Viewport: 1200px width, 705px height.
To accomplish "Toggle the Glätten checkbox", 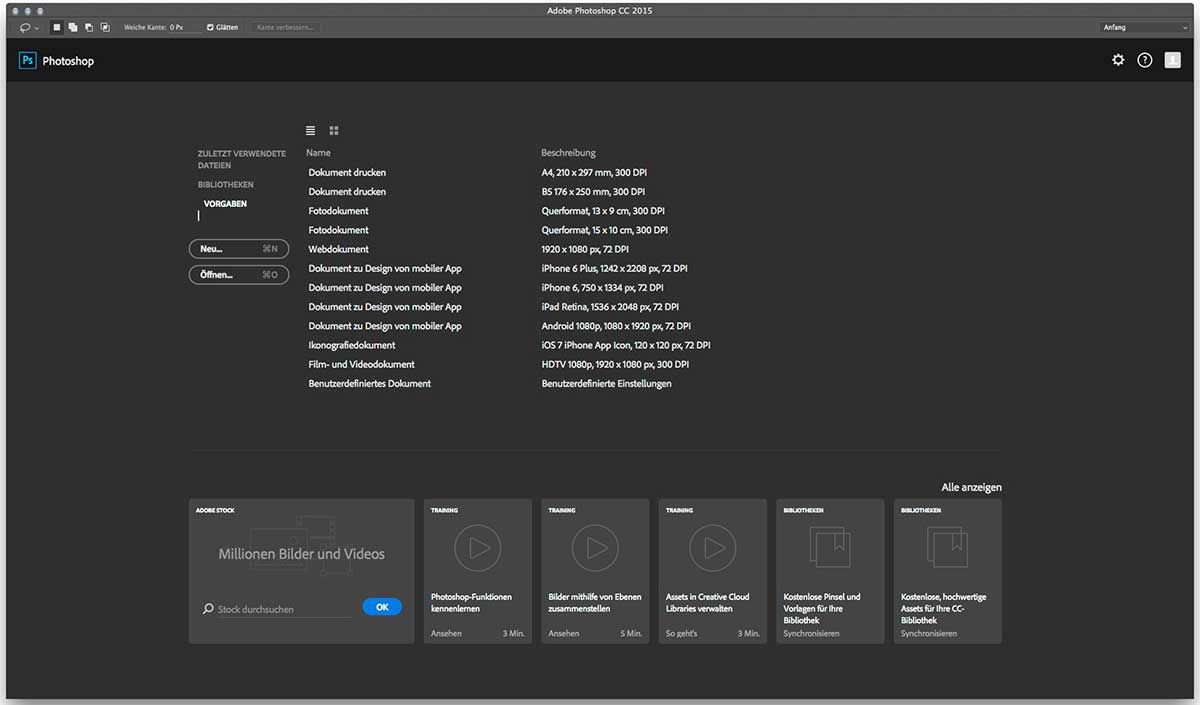I will [x=210, y=27].
